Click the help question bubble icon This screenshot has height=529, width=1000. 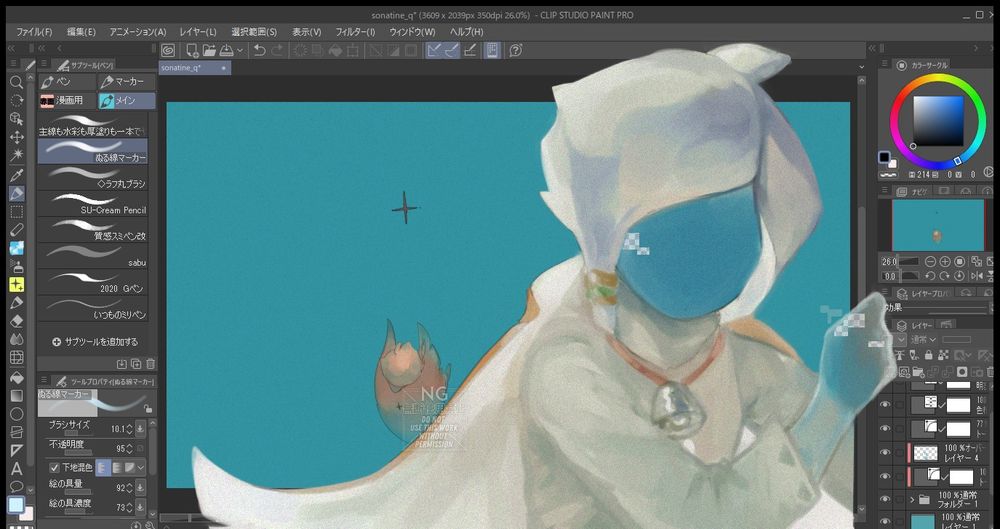(516, 50)
